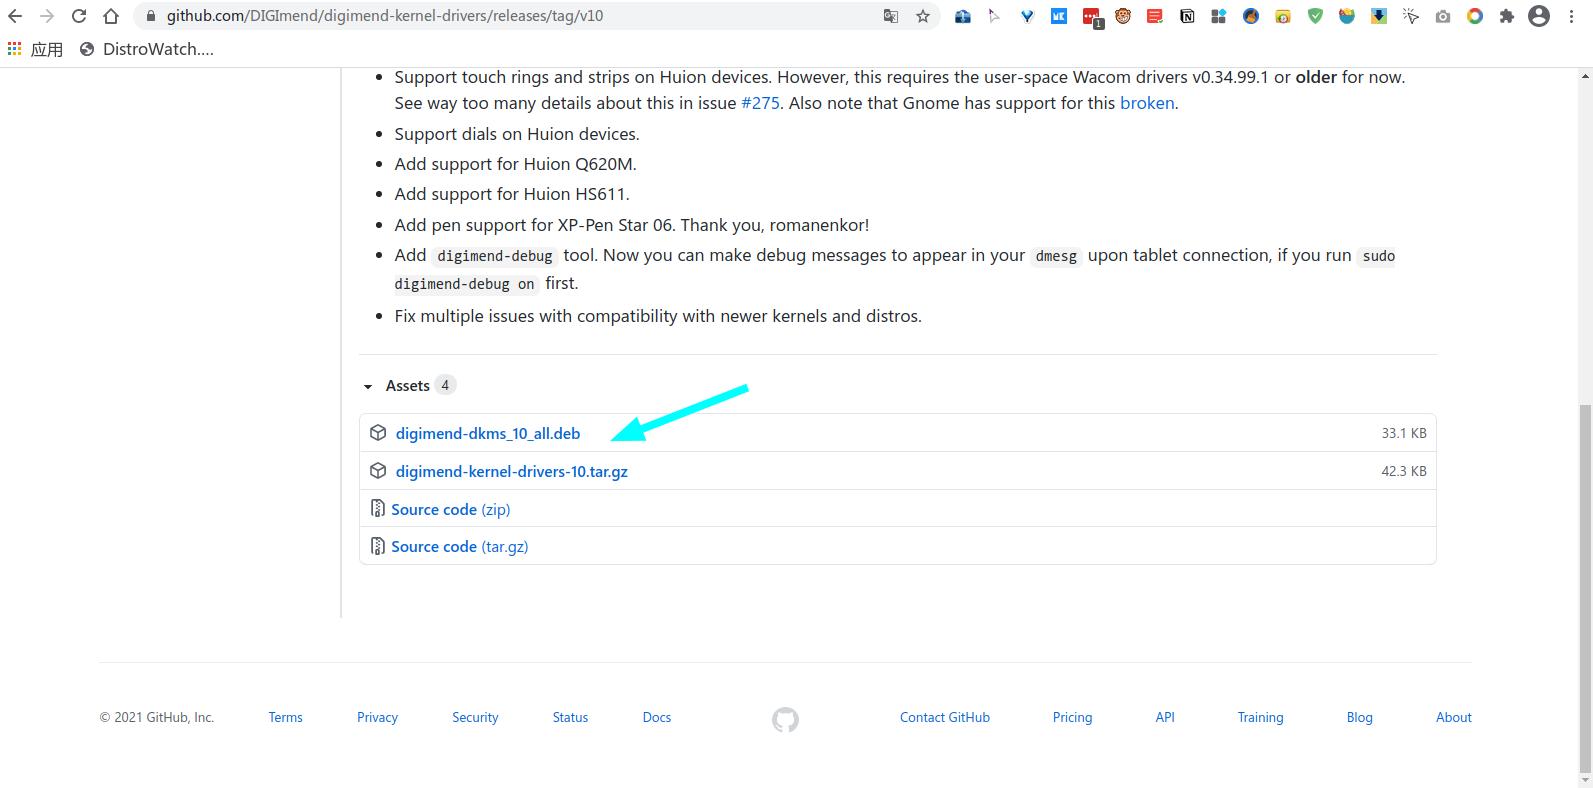This screenshot has height=788, width=1593.
Task: Open the green shield adblock extension
Action: click(x=1315, y=16)
